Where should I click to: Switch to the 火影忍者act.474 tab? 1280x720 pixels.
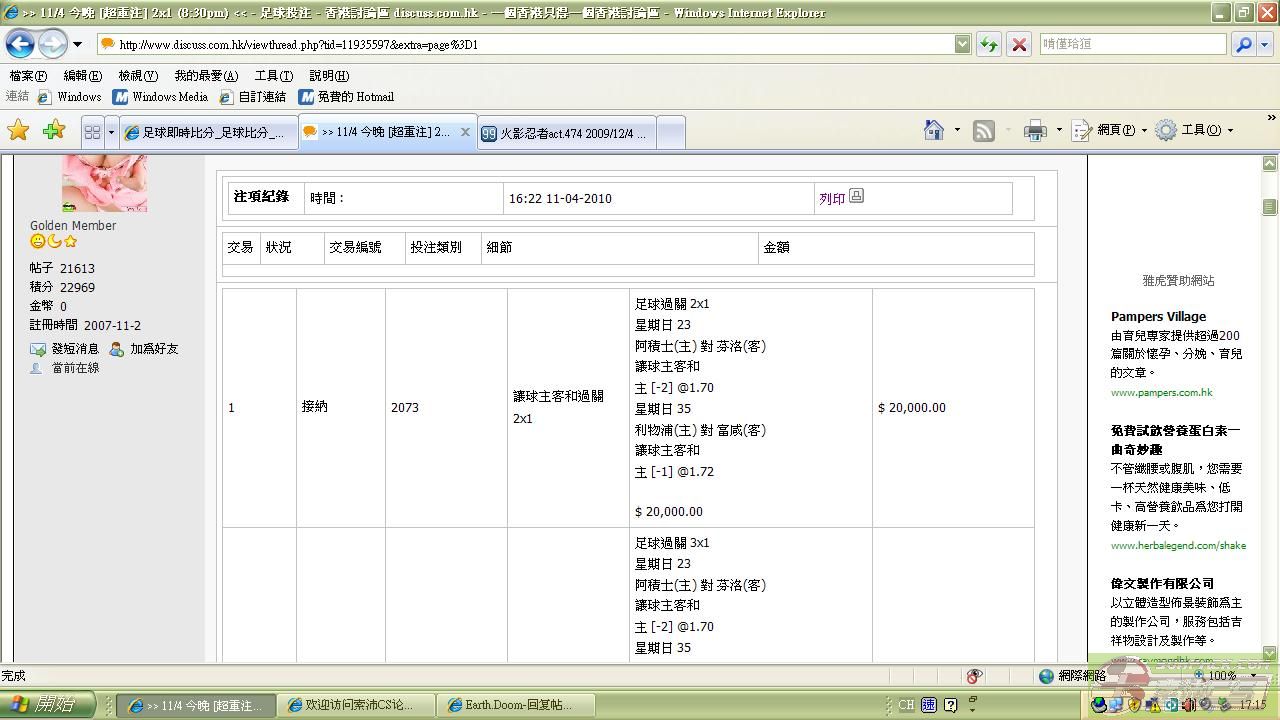point(565,133)
